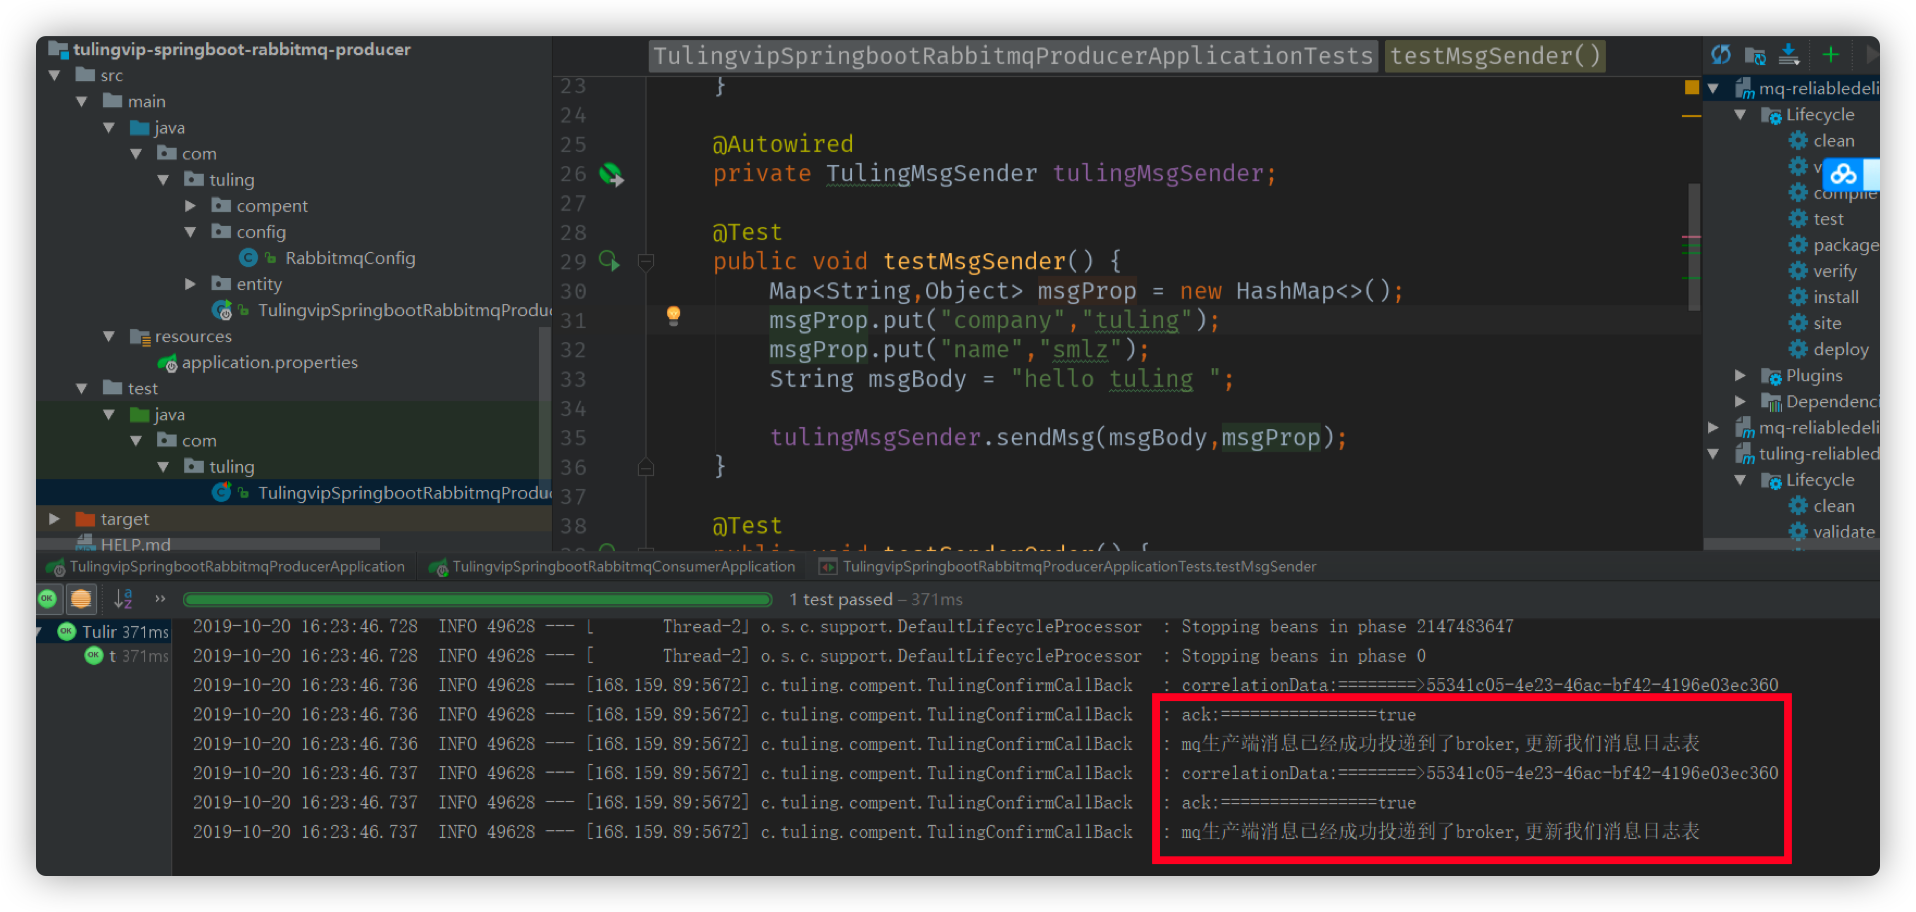Collapse the tuling-reliabled Maven project node

1713,453
